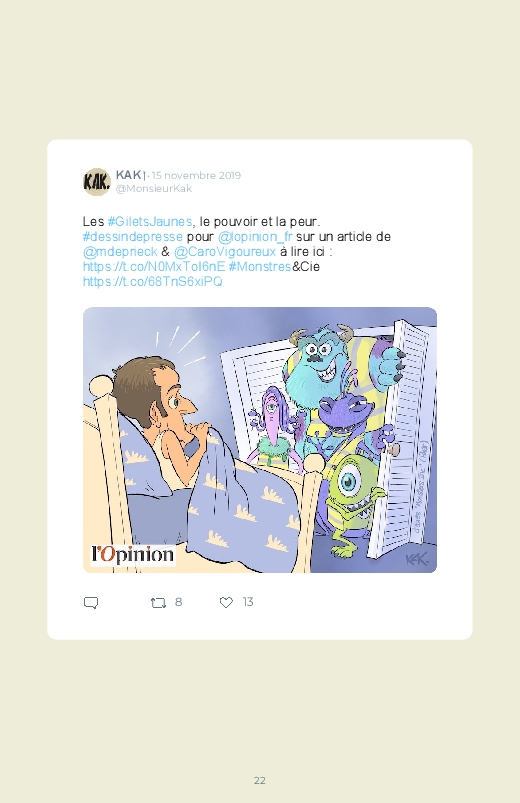The height and width of the screenshot is (803, 520).
Task: Click the KAK display name
Action: [131, 175]
